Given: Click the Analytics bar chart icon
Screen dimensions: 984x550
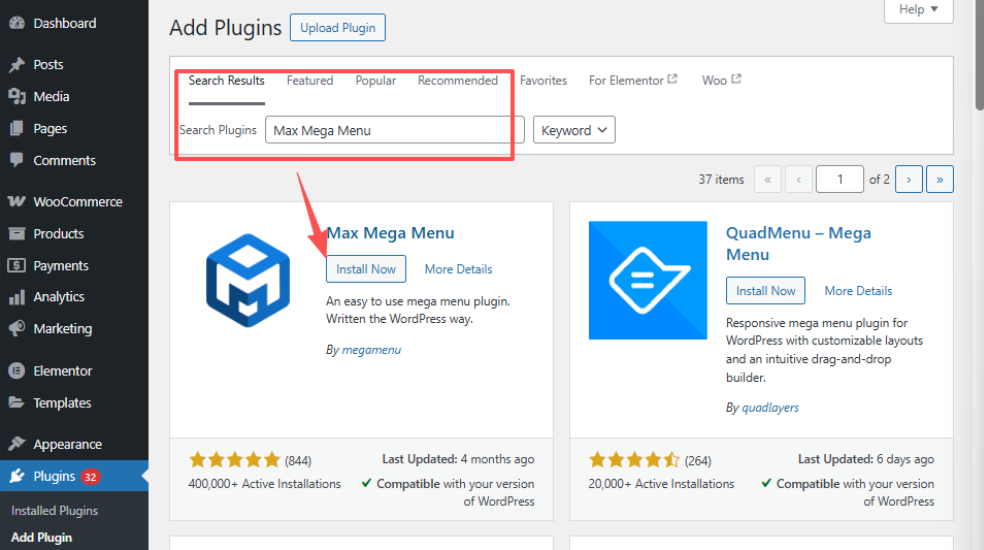Looking at the screenshot, I should tap(17, 297).
